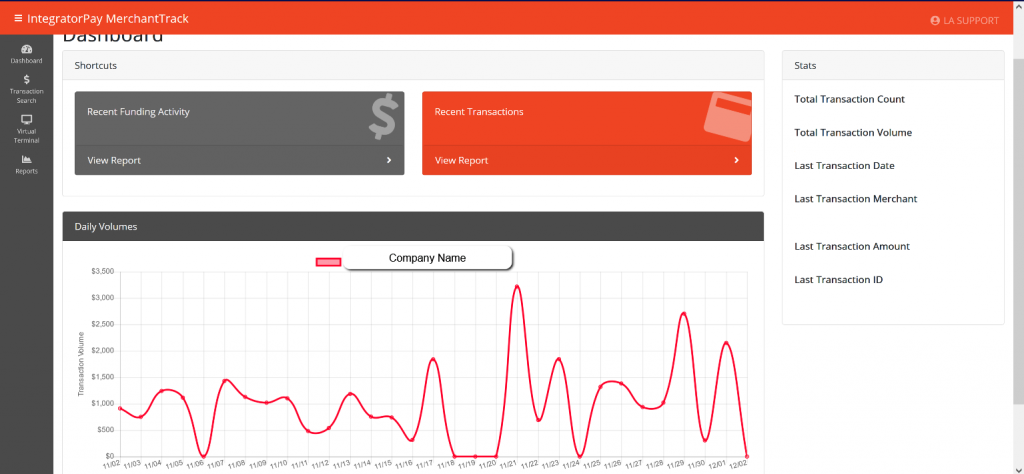
Task: Open Dashboard from the sidebar speedometer icon
Action: click(x=26, y=49)
